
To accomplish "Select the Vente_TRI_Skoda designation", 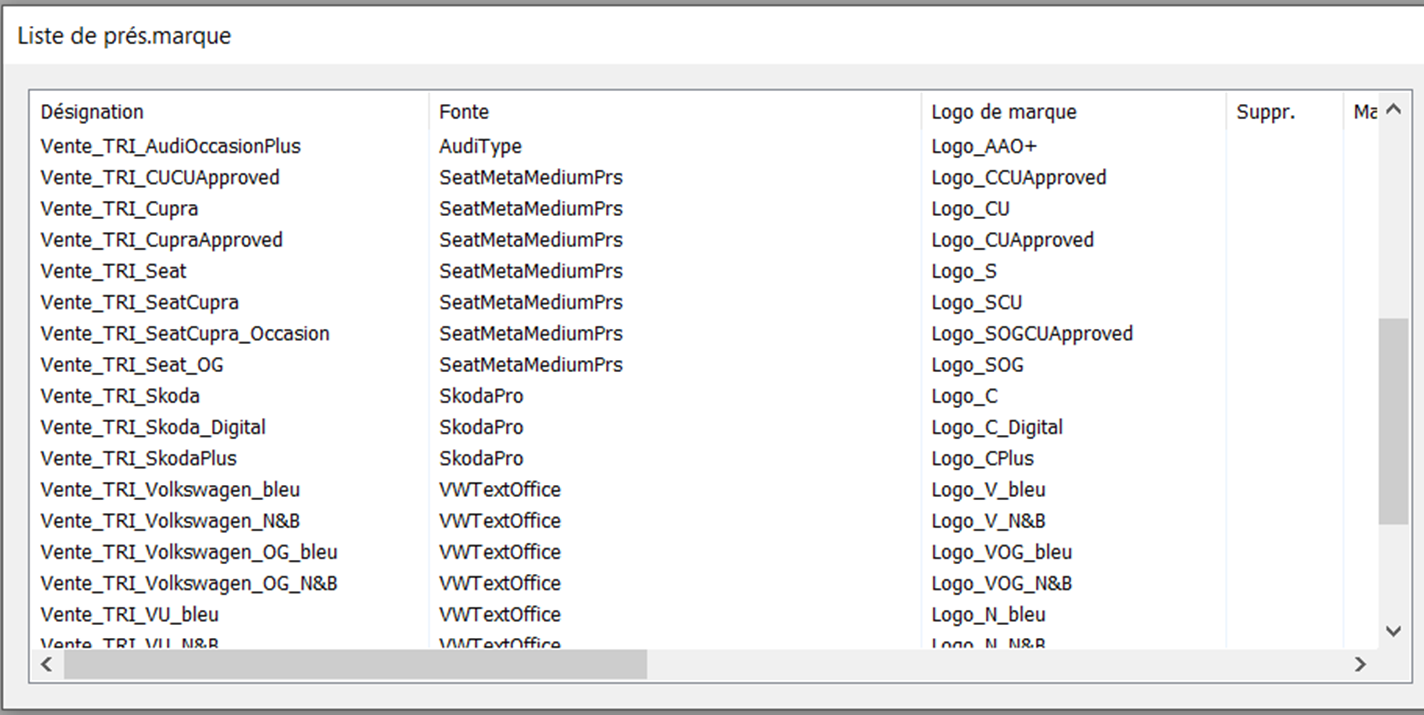I will pyautogui.click(x=120, y=395).
